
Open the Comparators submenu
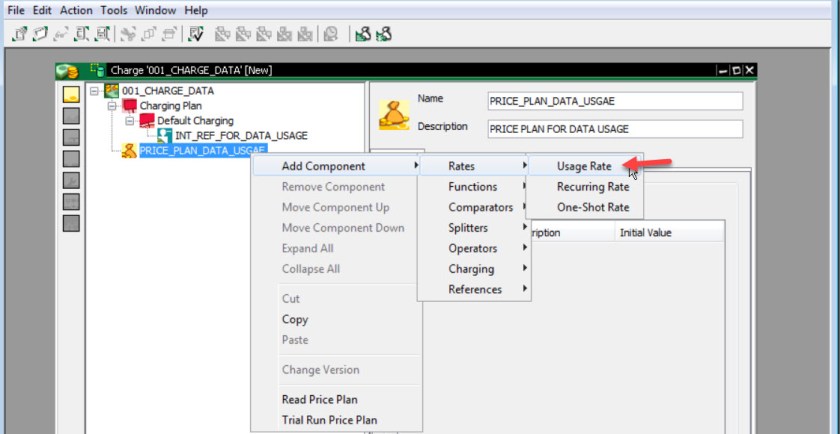click(475, 207)
